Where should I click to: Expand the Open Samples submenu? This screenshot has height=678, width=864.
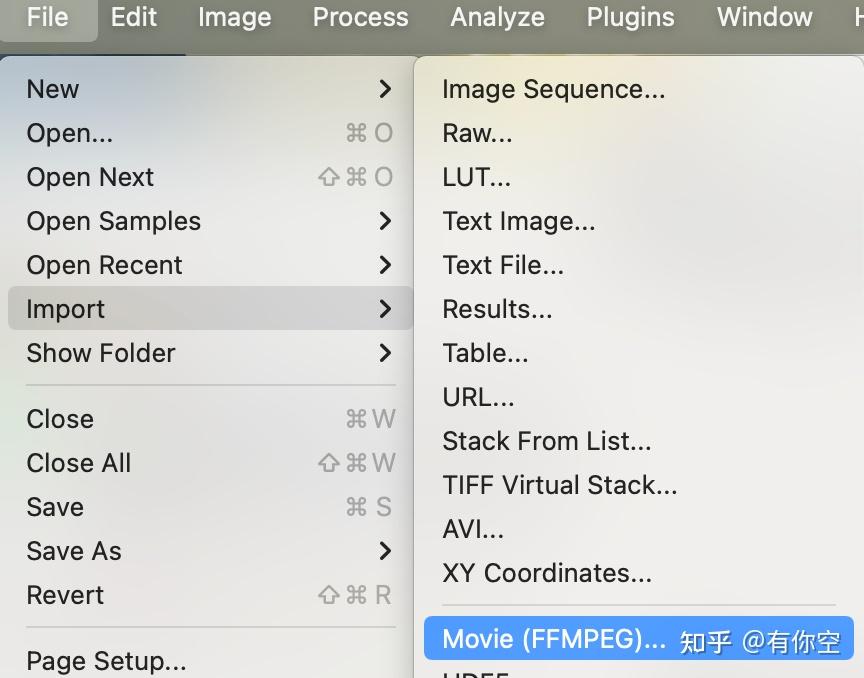click(385, 221)
